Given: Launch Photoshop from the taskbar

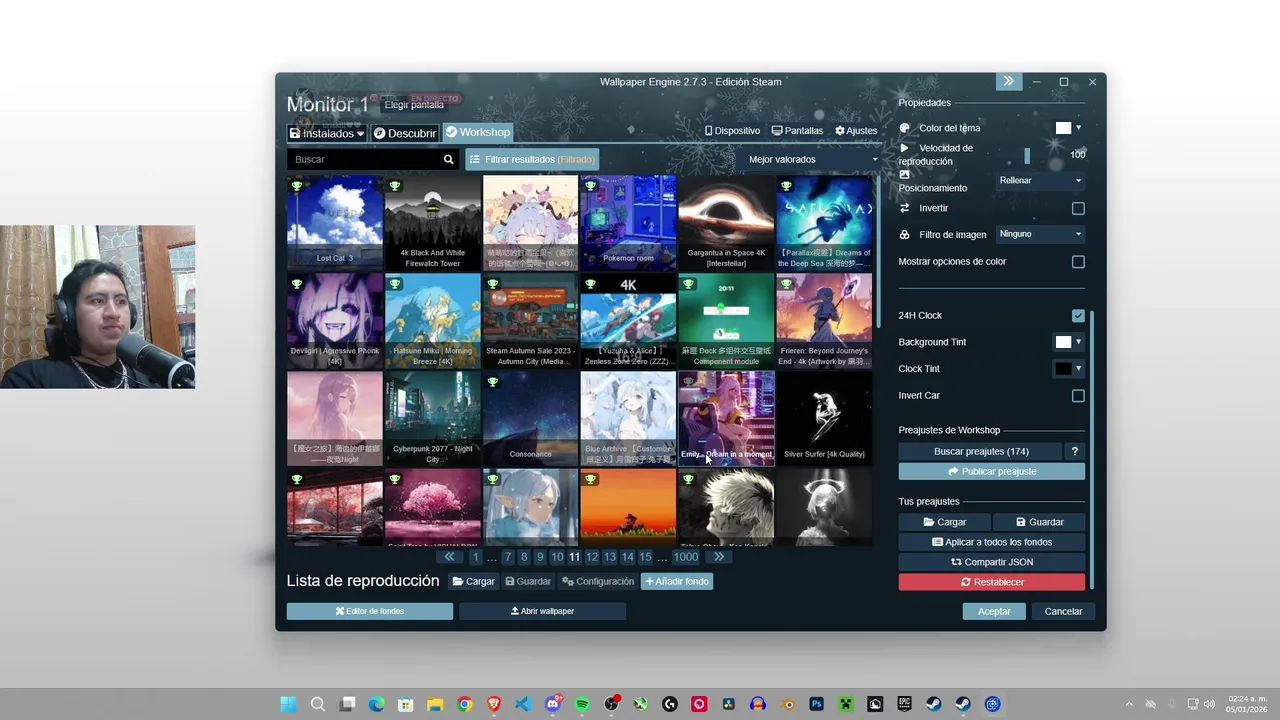Looking at the screenshot, I should 817,704.
